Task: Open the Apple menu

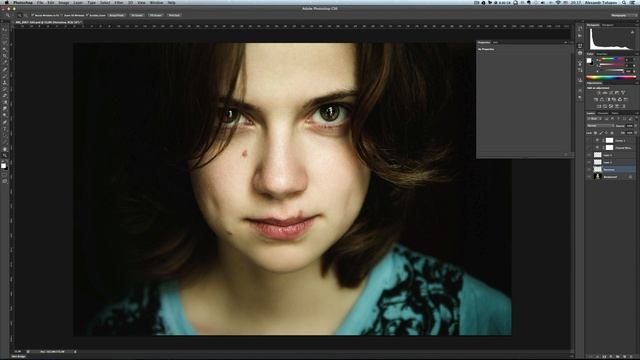Action: pos(7,2)
